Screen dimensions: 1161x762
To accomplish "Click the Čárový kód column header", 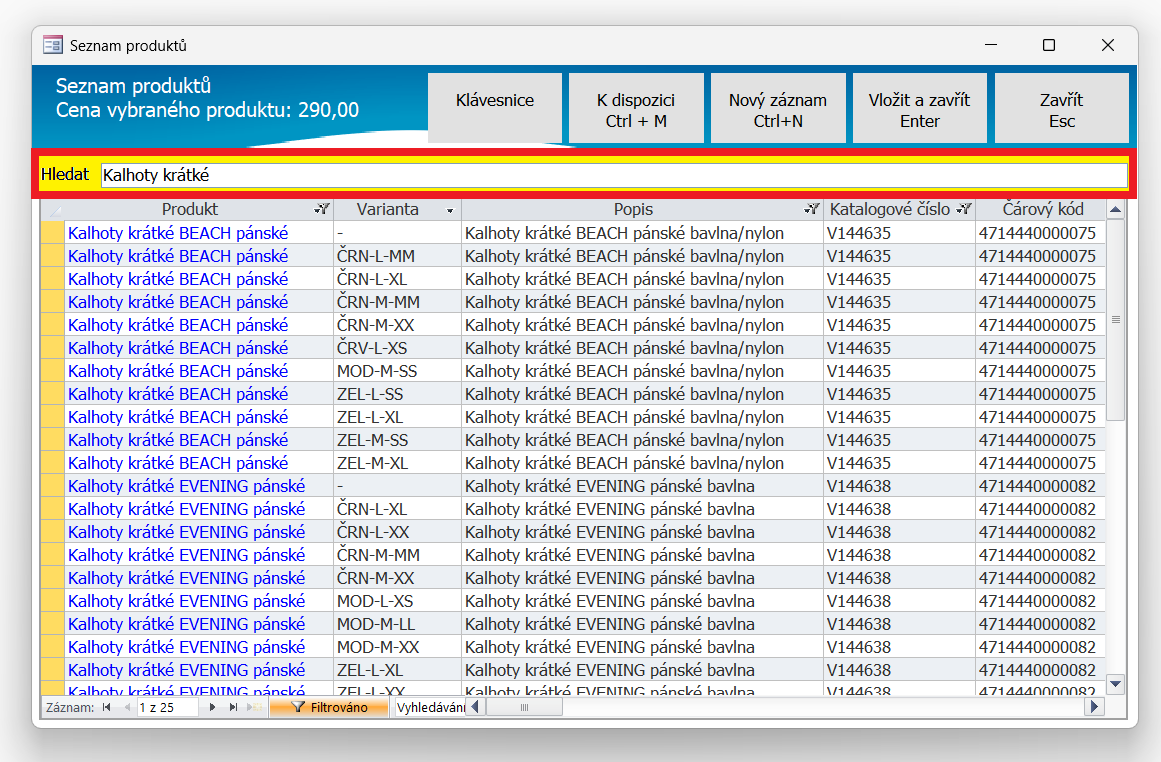I will [1041, 210].
